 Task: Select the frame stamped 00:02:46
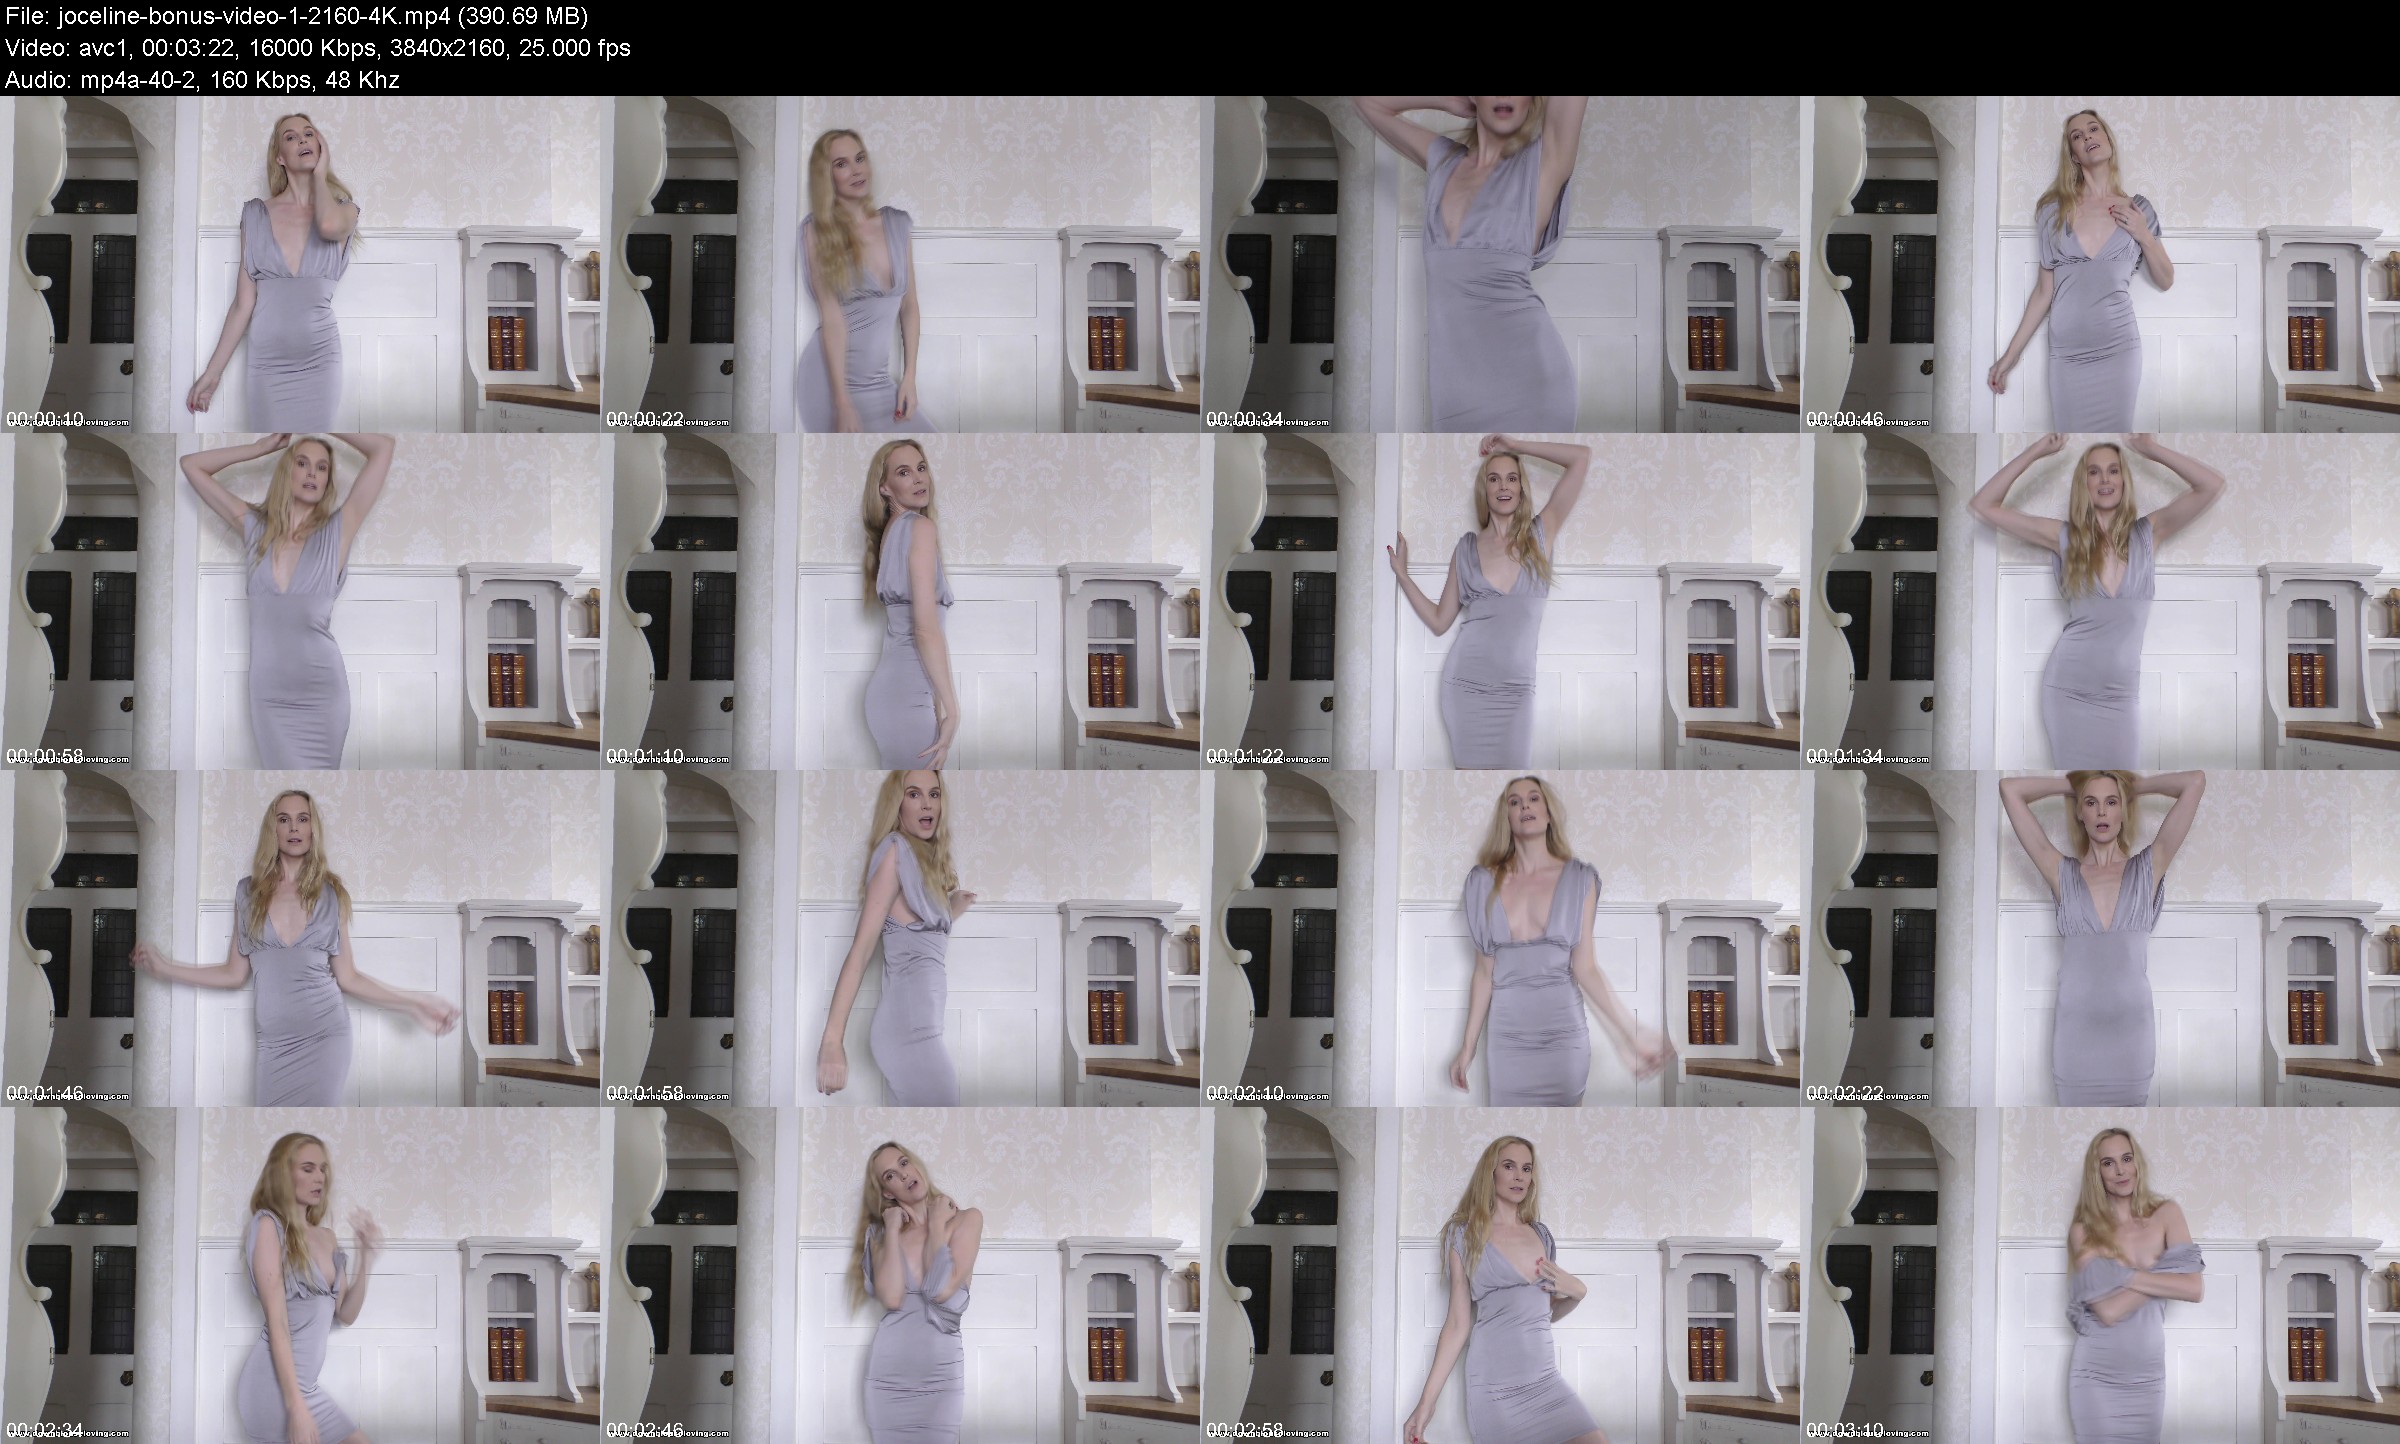(x=900, y=1275)
